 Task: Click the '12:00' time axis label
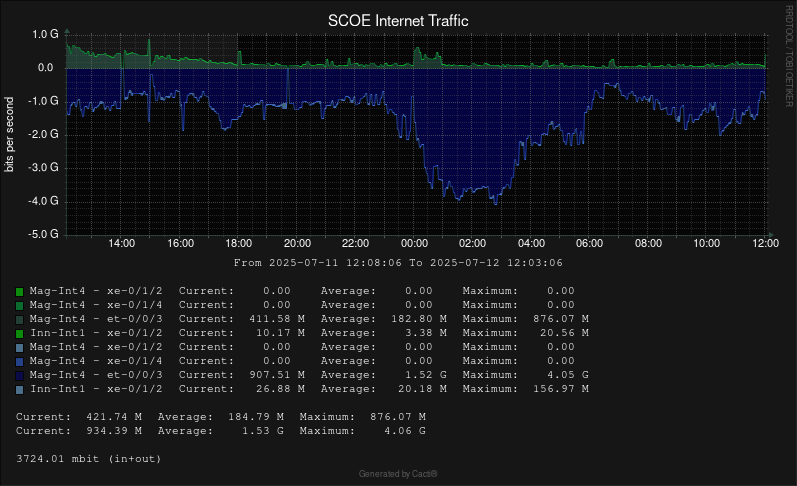click(x=765, y=244)
